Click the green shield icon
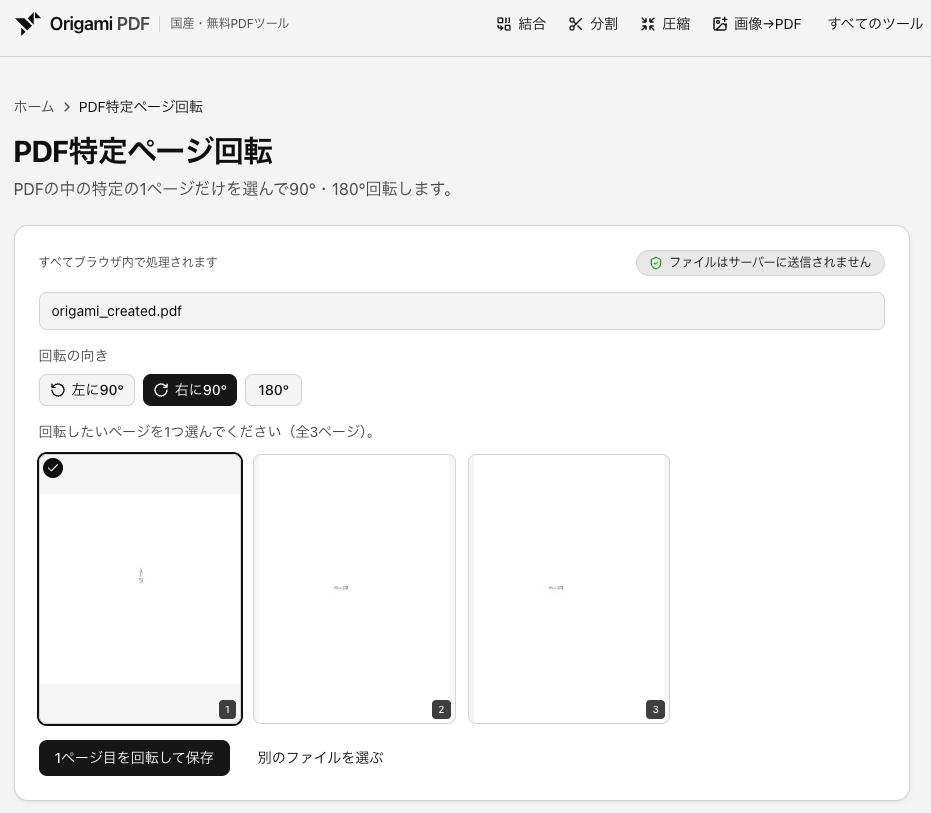The width and height of the screenshot is (931, 813). coord(656,262)
